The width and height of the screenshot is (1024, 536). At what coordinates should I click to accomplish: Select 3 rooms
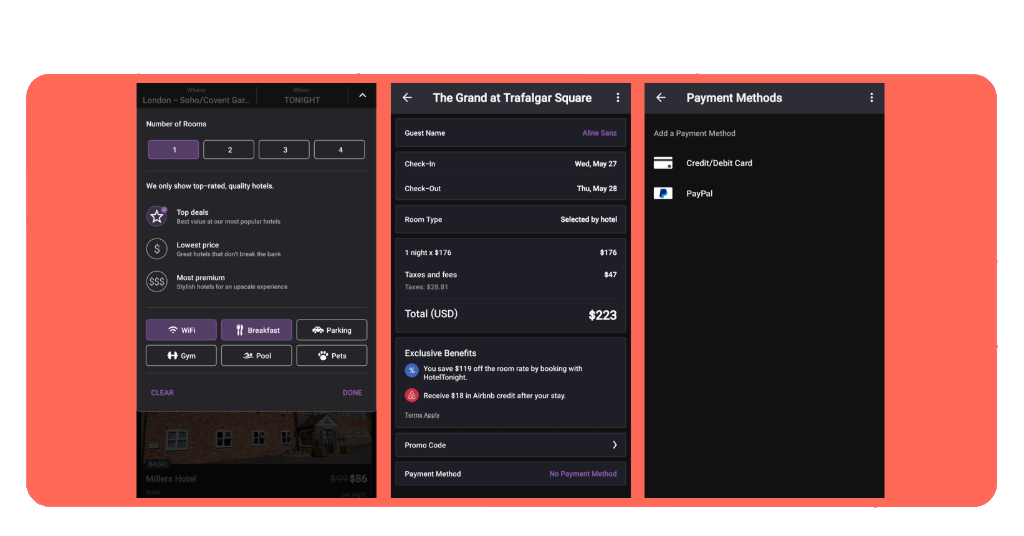(x=284, y=150)
